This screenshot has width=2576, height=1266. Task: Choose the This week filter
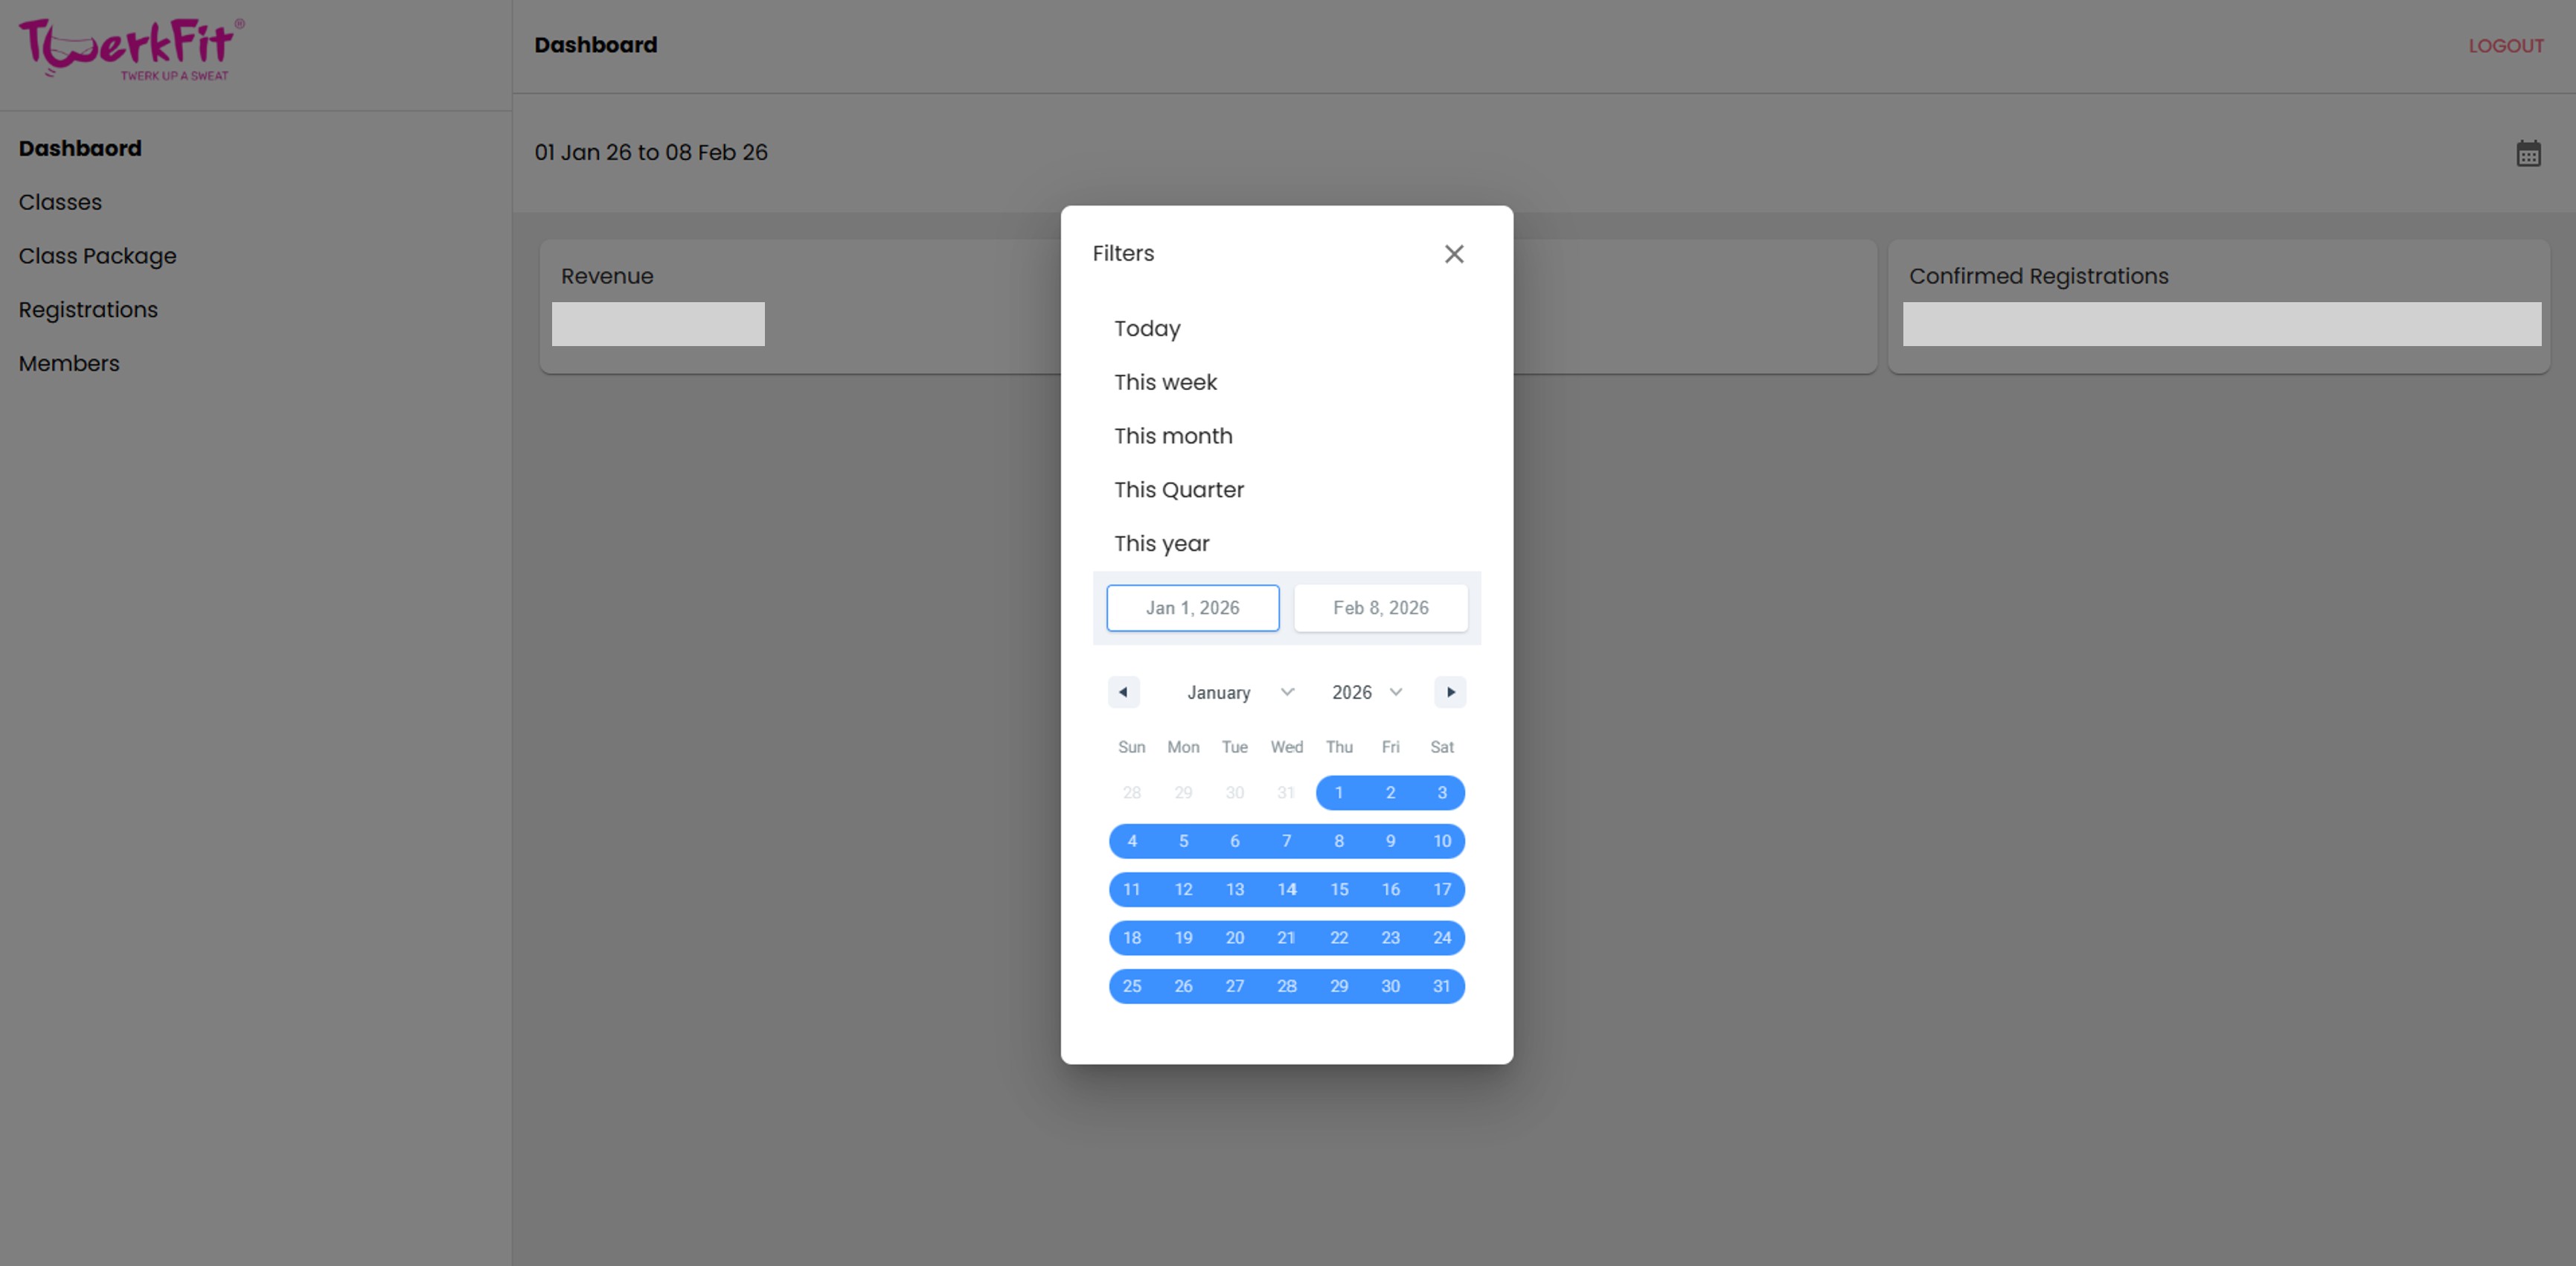click(x=1165, y=382)
